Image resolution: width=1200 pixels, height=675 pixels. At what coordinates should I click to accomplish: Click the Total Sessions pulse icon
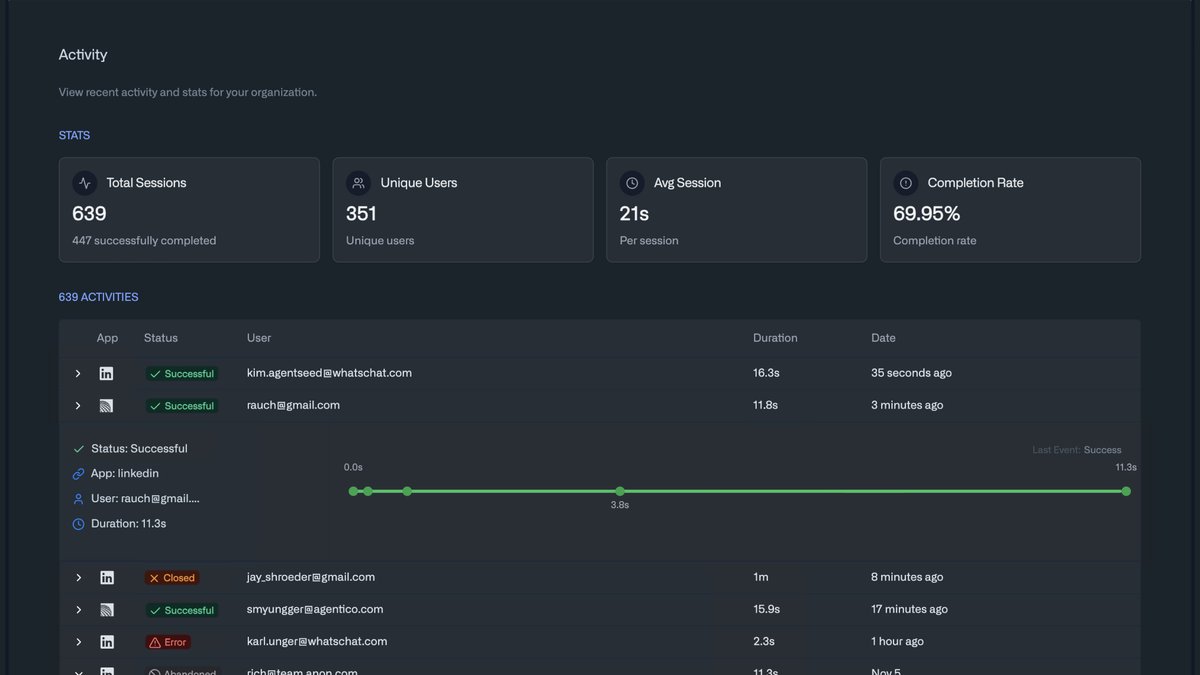tap(85, 183)
